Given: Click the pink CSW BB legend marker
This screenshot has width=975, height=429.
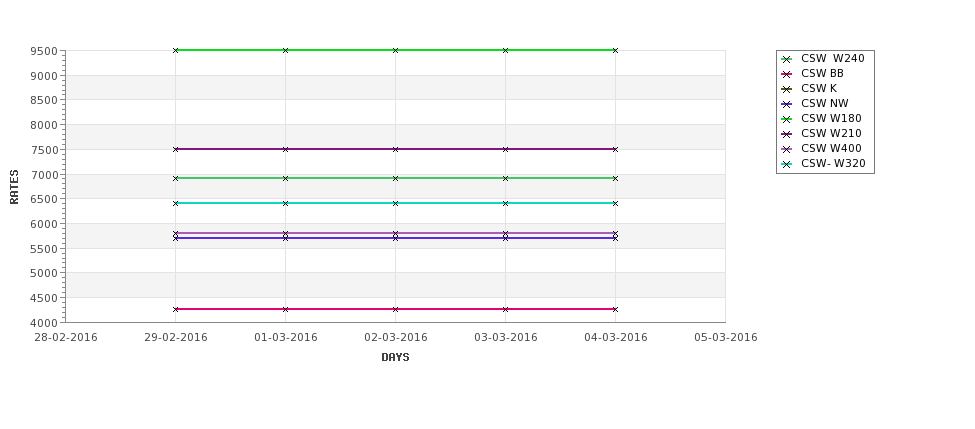Looking at the screenshot, I should click(x=786, y=74).
